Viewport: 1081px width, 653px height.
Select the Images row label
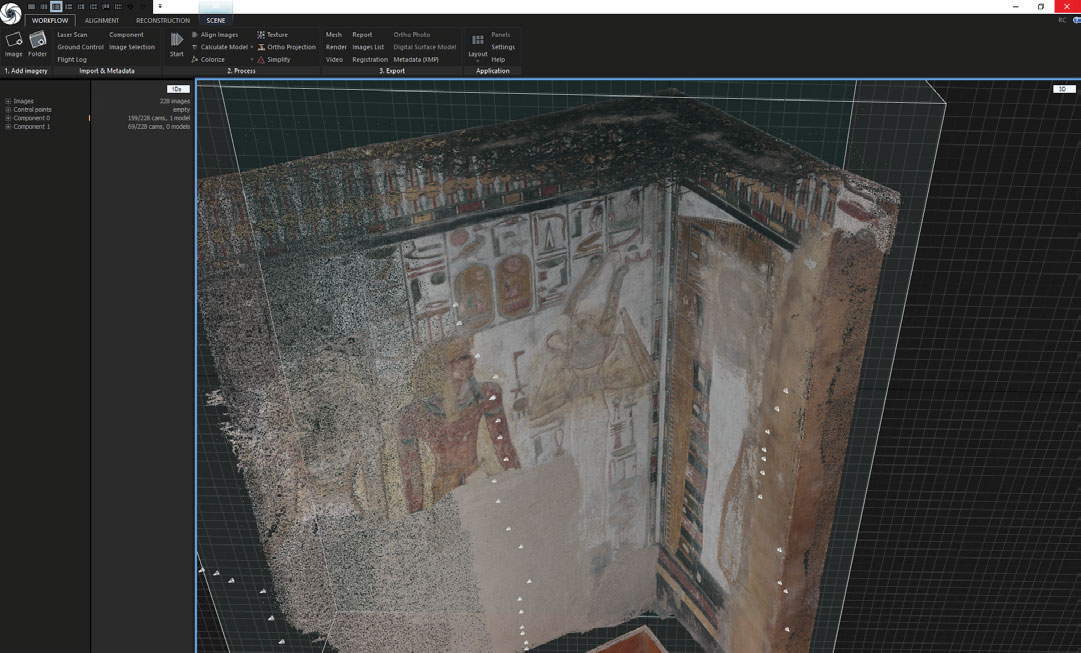[x=23, y=101]
